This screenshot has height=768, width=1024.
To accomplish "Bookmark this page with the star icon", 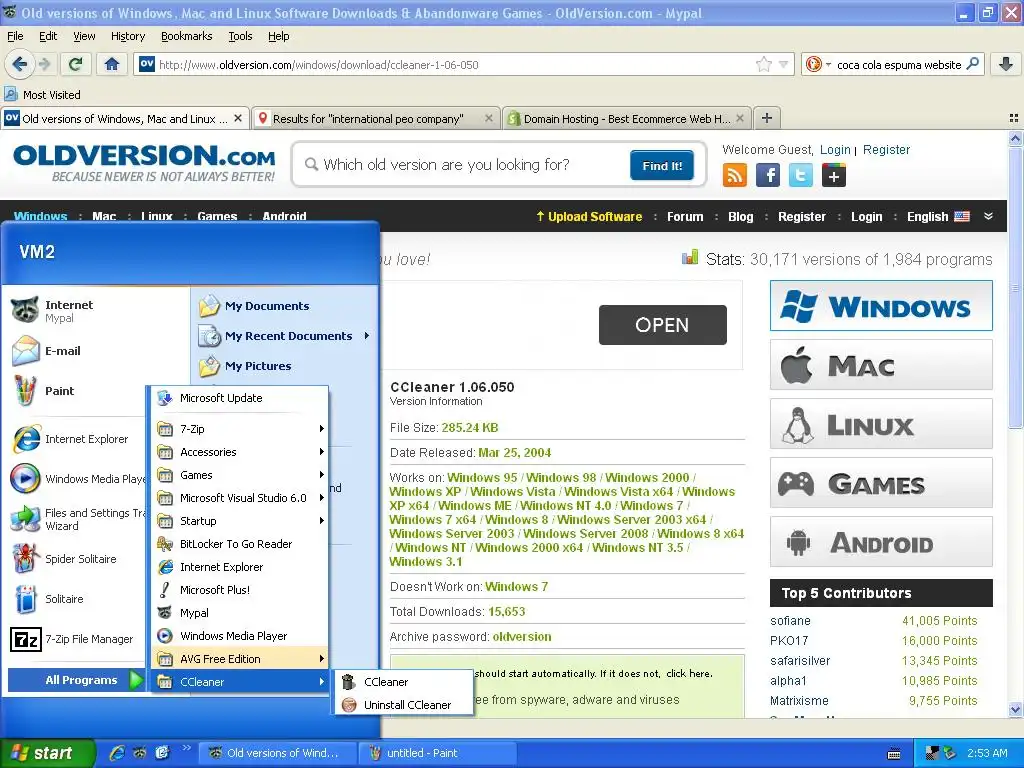I will coord(763,65).
